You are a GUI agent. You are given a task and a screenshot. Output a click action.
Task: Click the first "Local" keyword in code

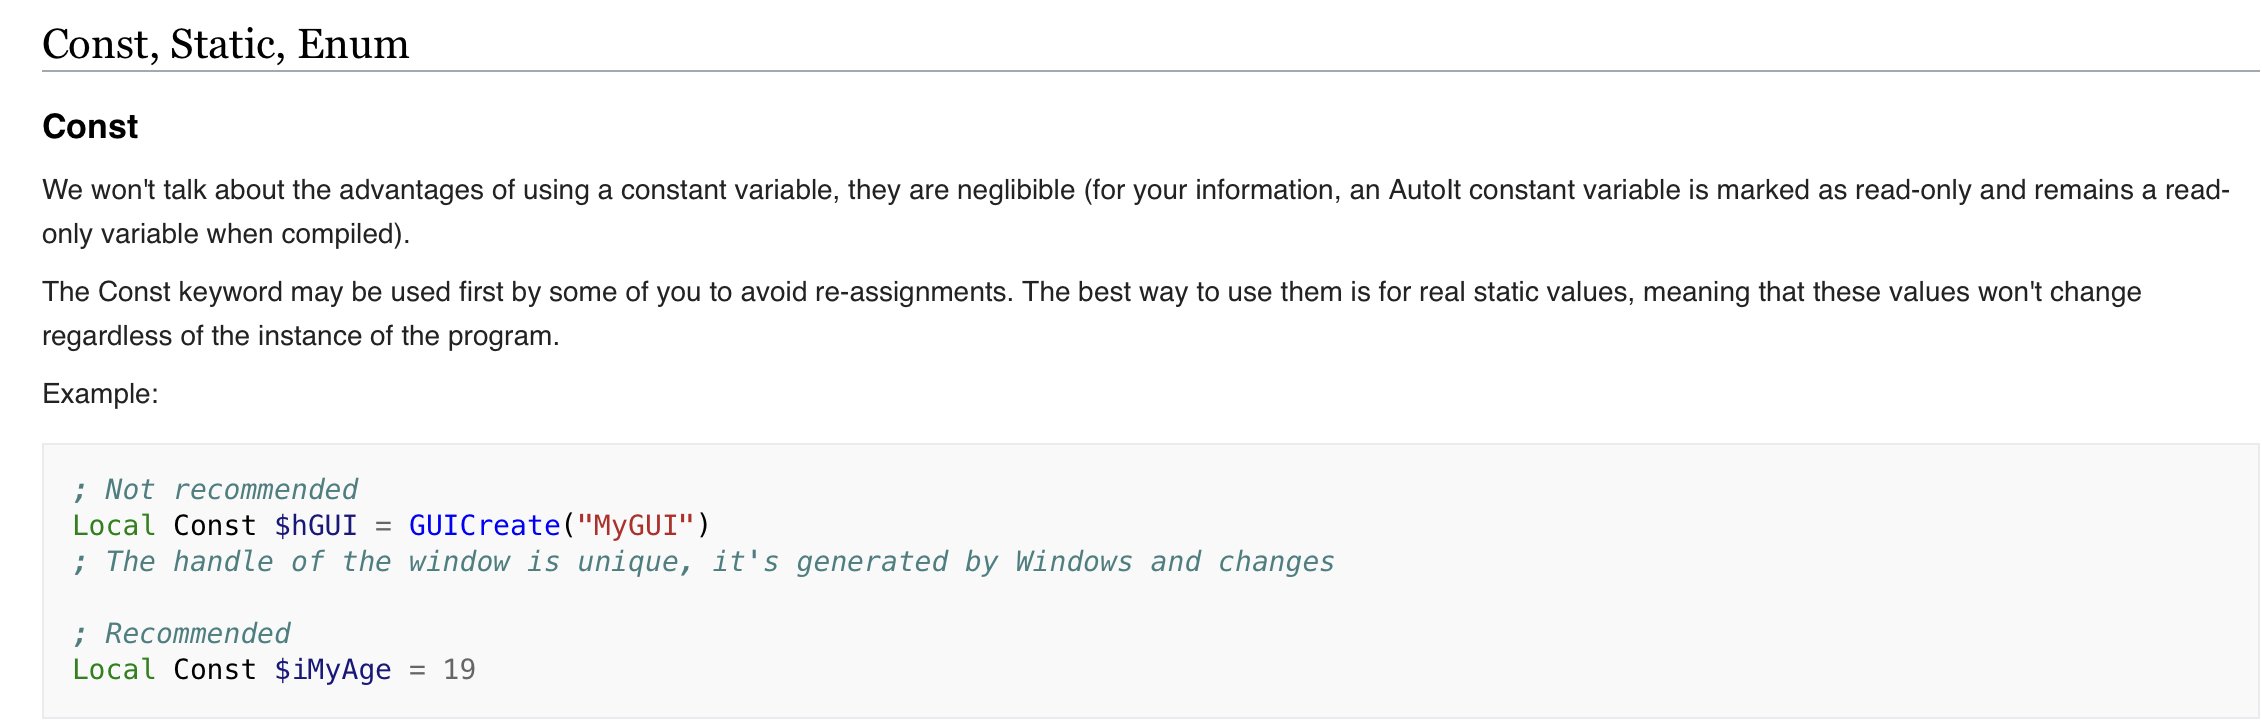coord(114,526)
